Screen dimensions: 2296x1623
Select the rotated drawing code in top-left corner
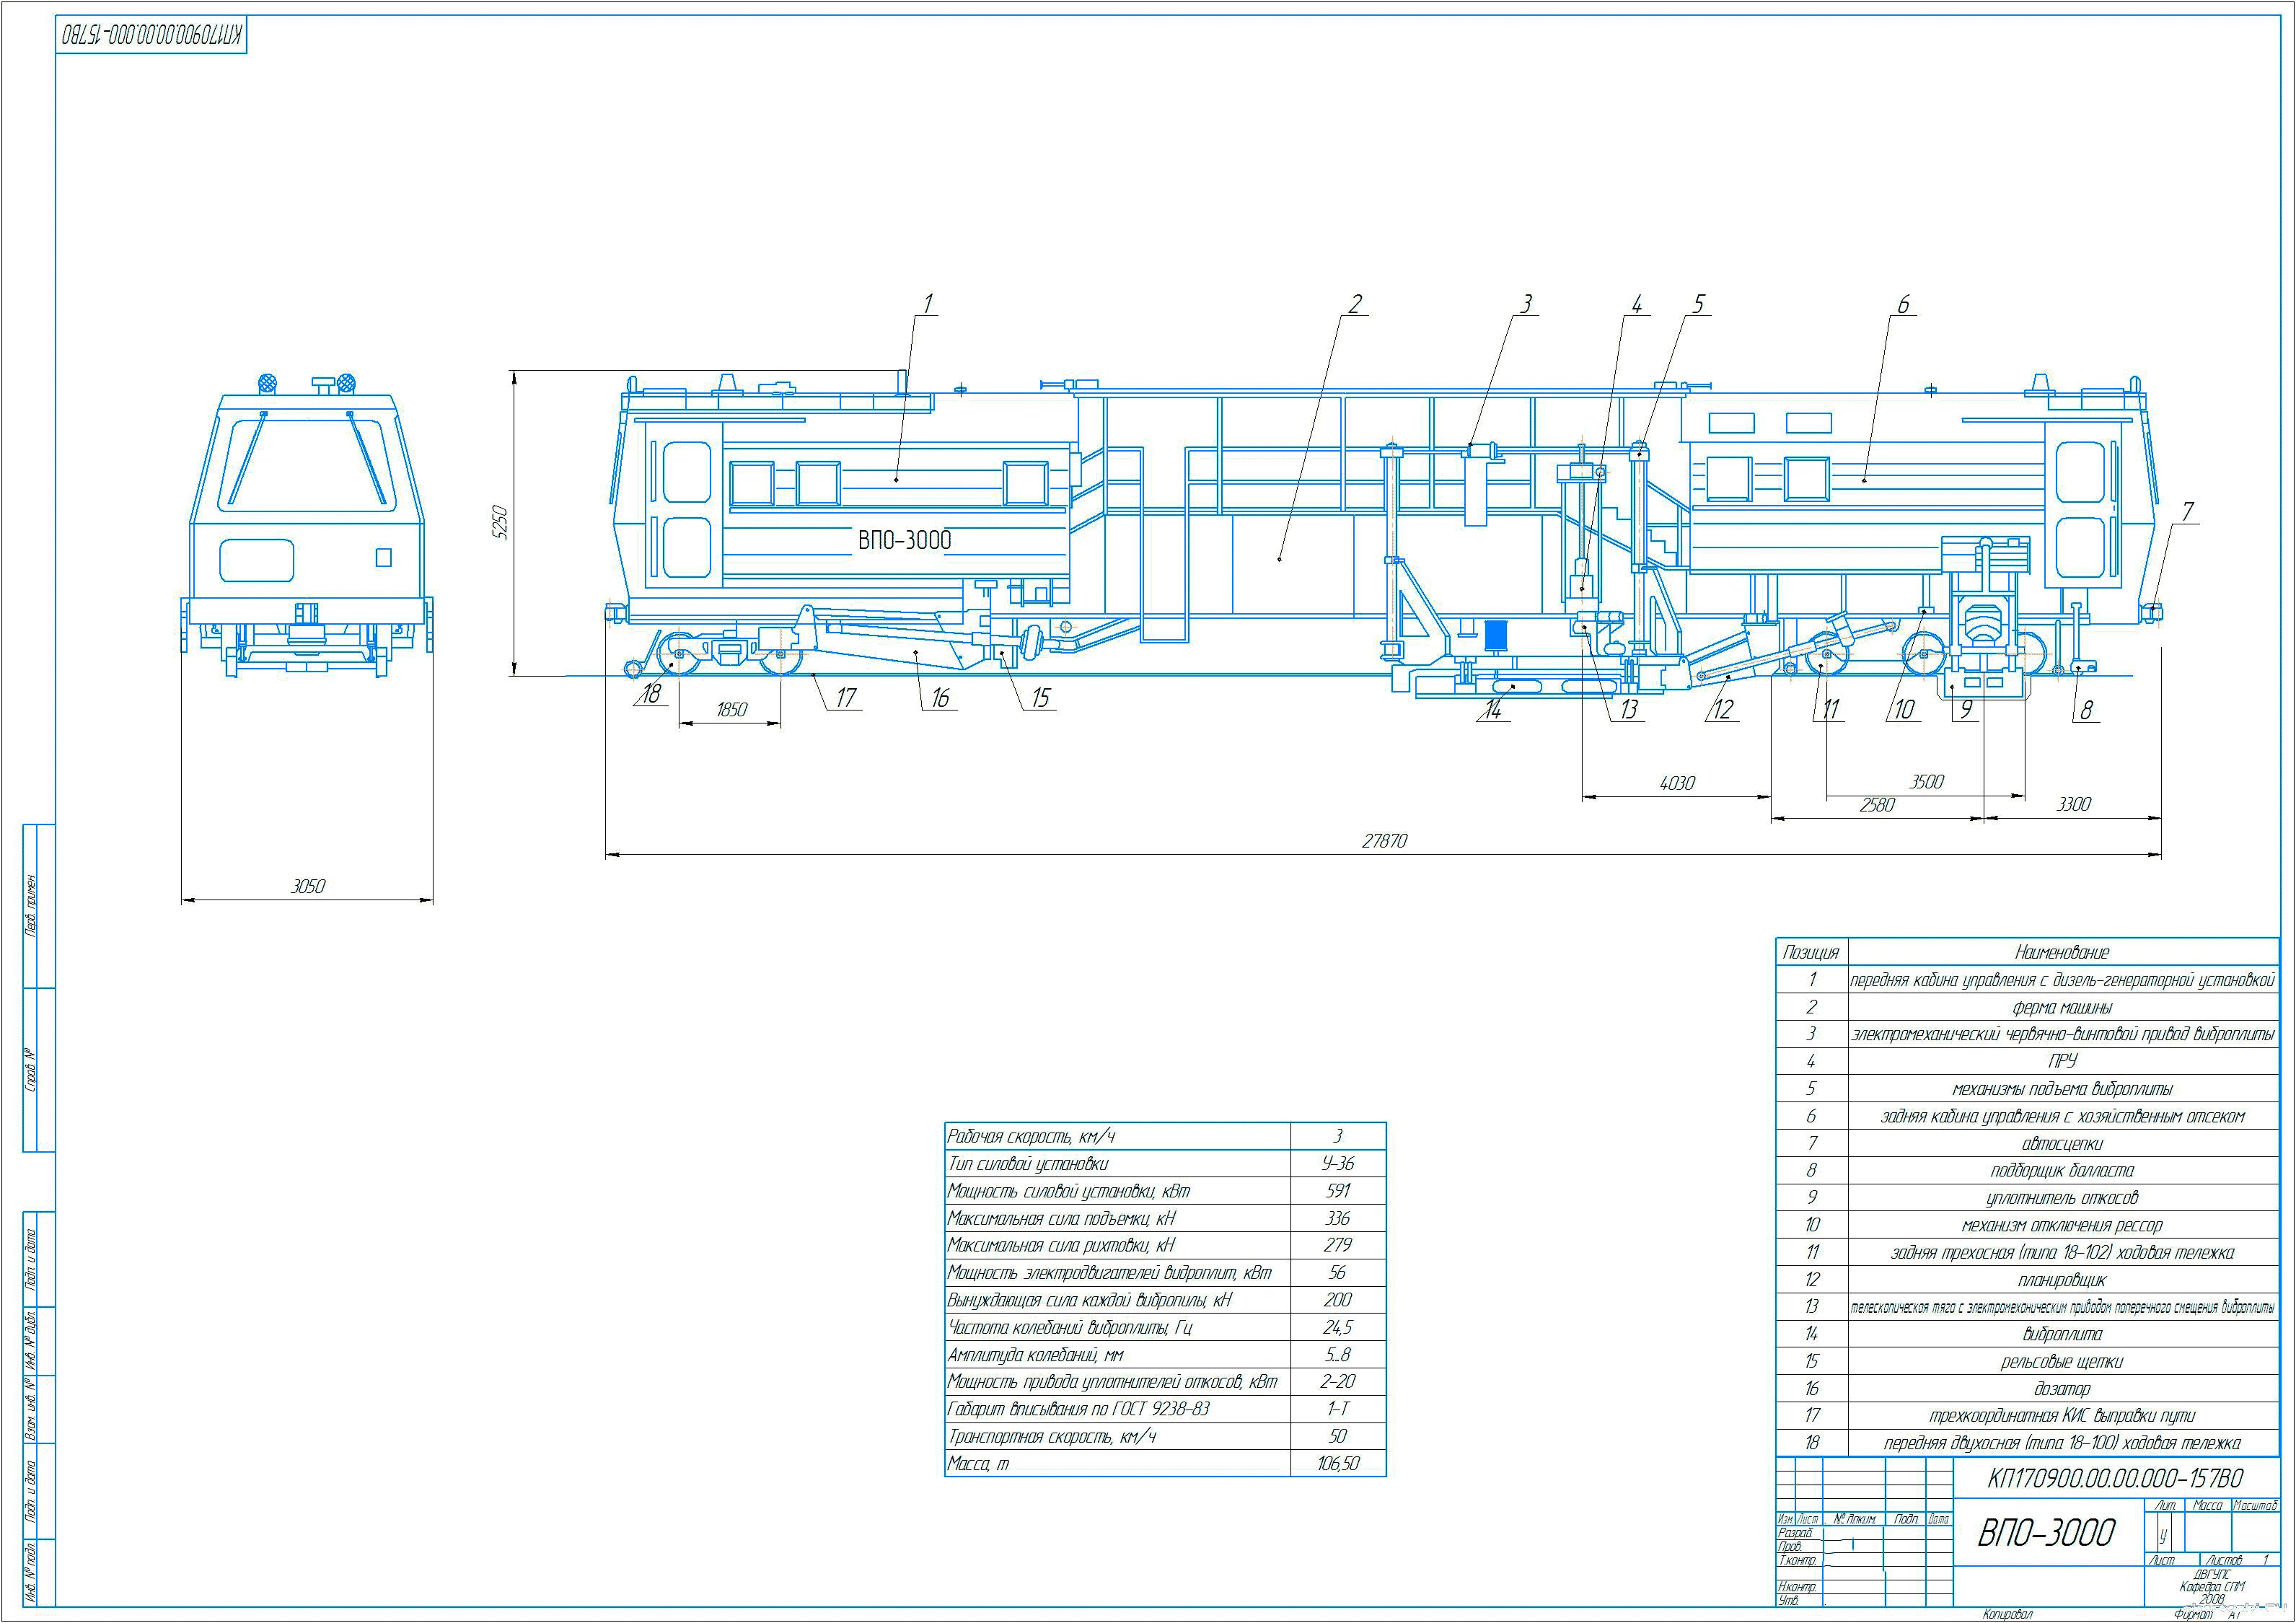(152, 36)
